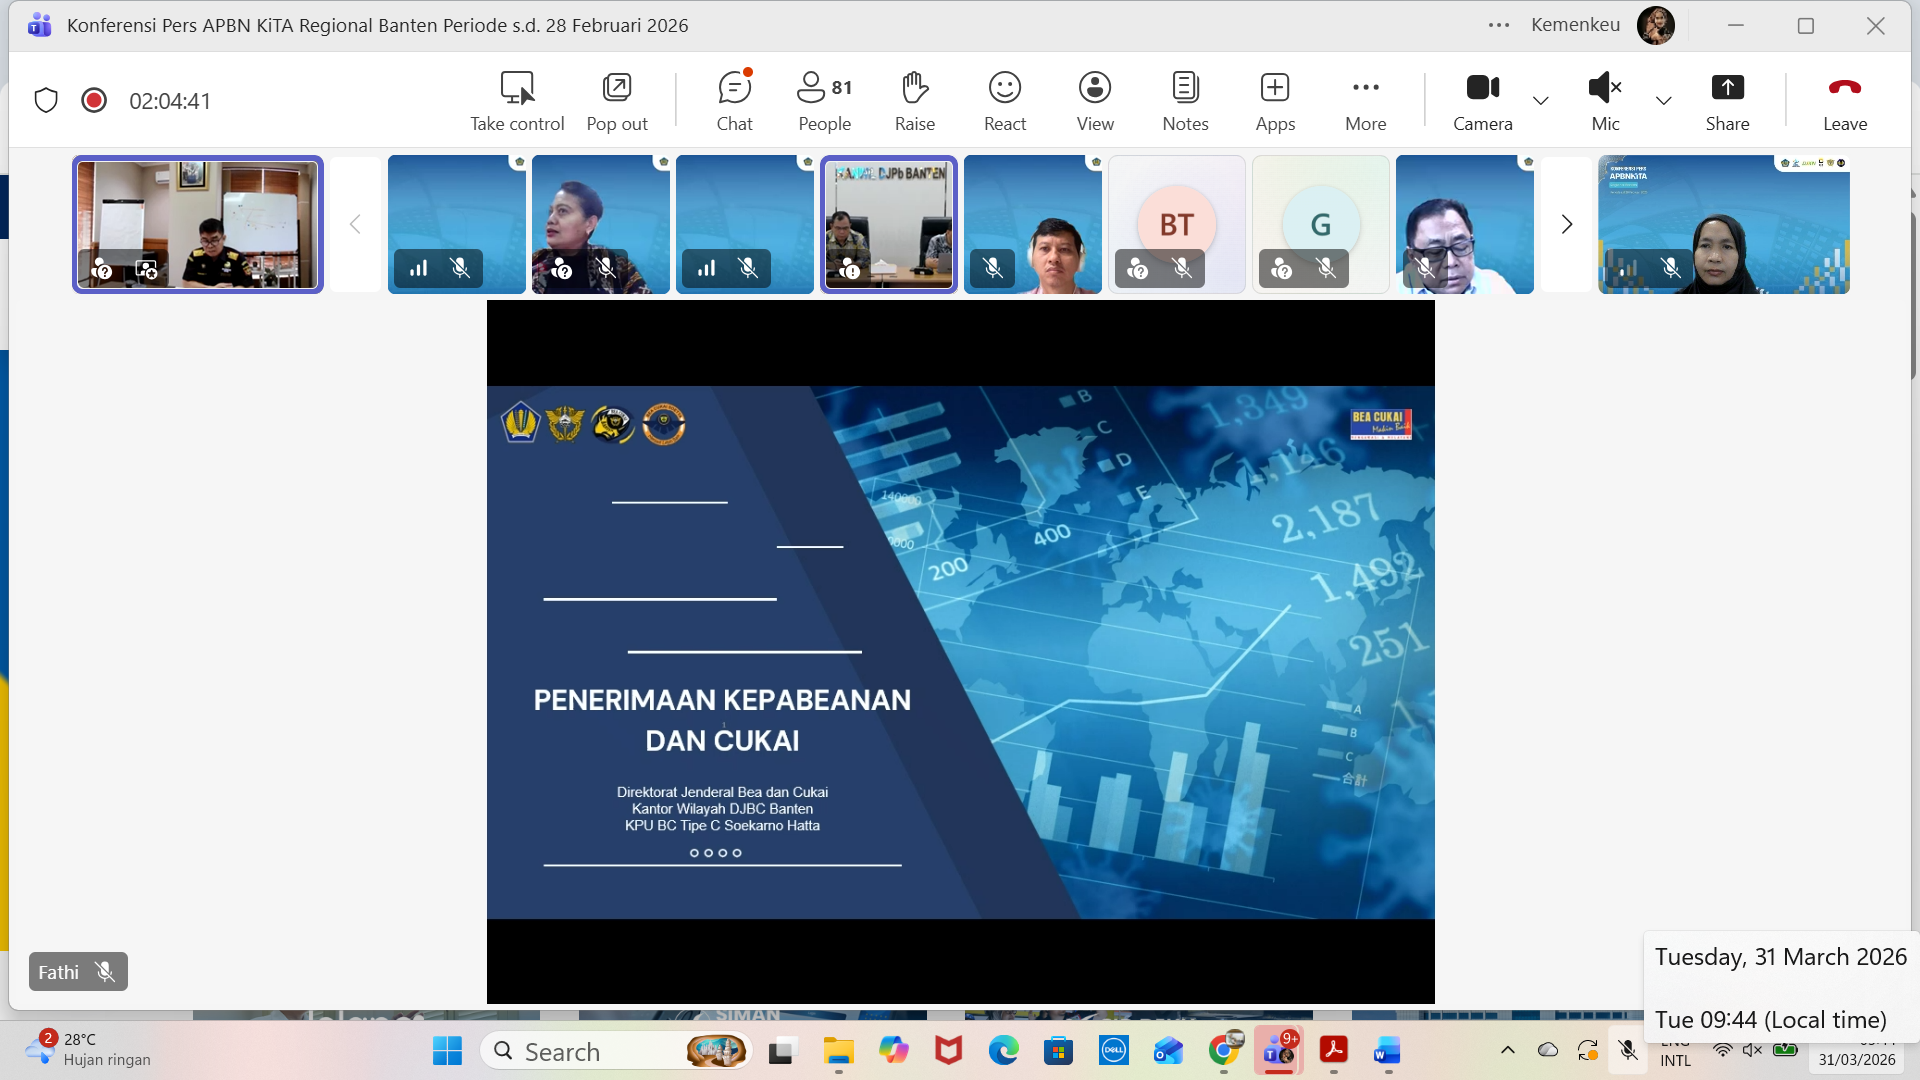This screenshot has height=1080, width=1920.
Task: Open the View layout menu
Action: point(1095,100)
